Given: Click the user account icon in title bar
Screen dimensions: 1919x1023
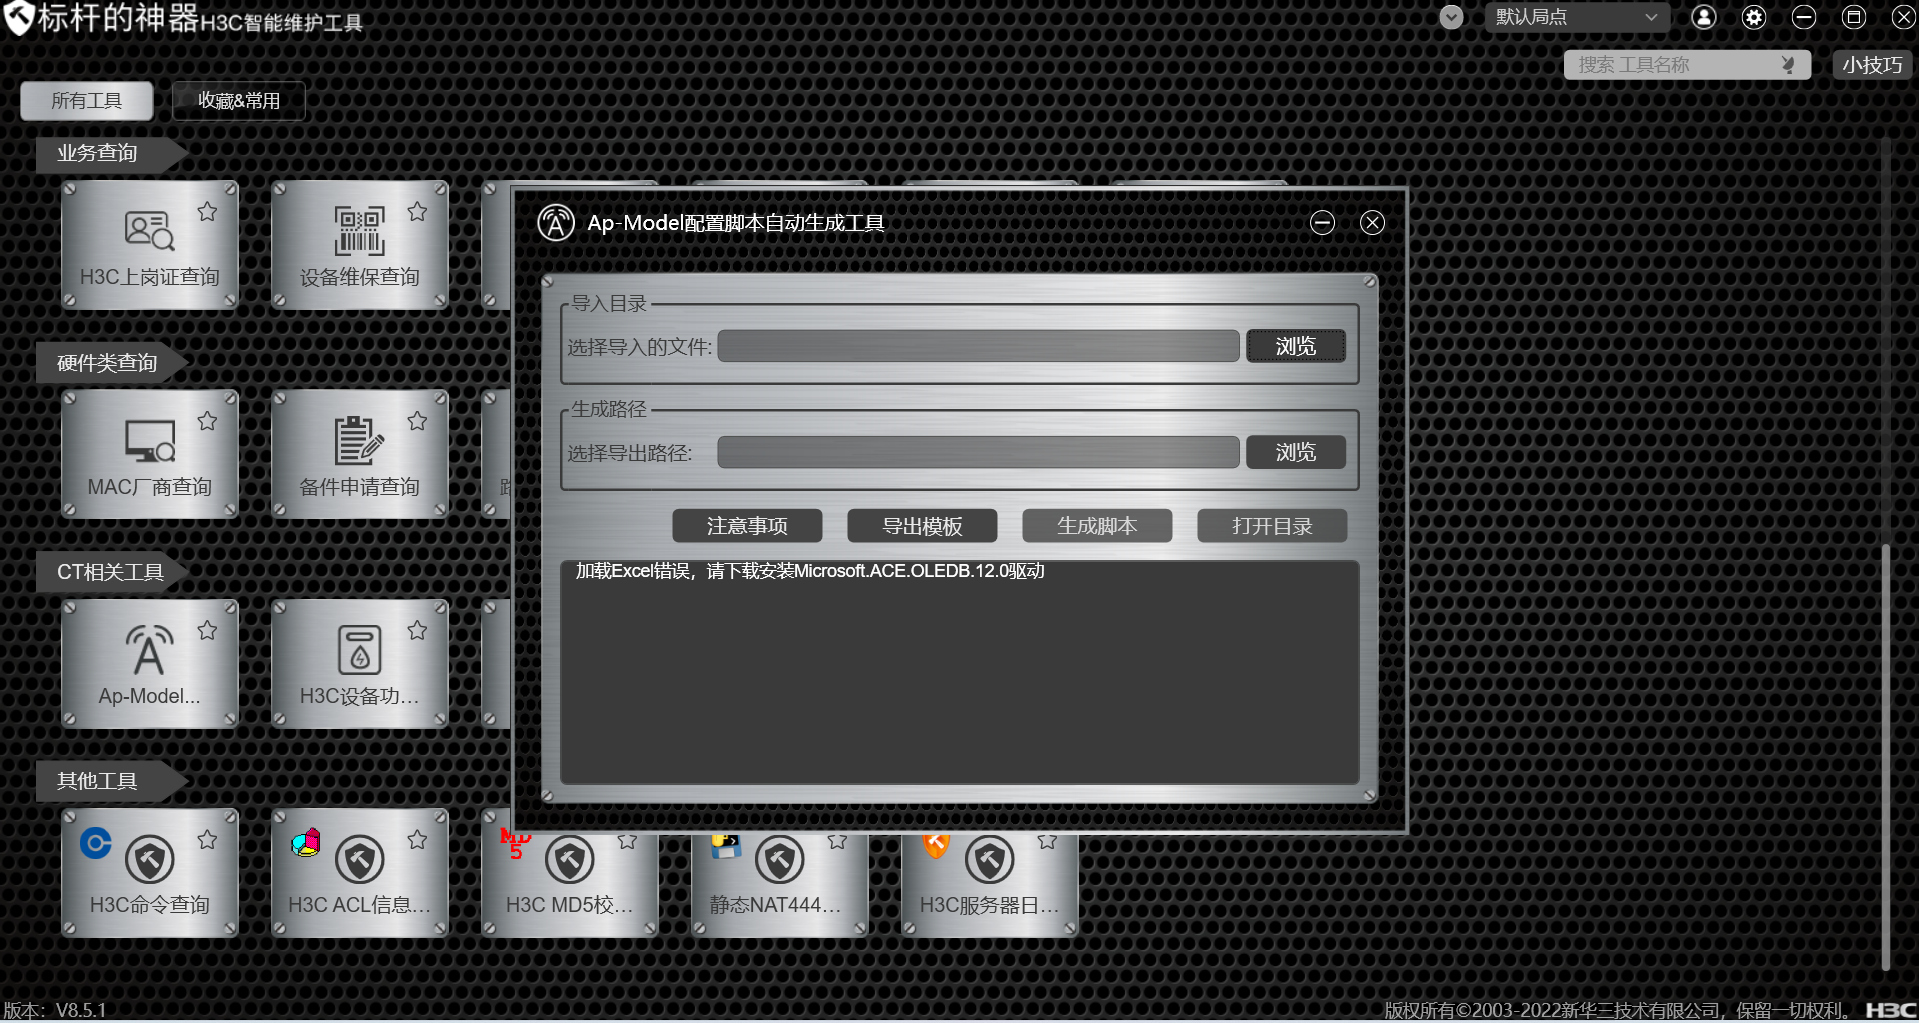Looking at the screenshot, I should pos(1704,17).
